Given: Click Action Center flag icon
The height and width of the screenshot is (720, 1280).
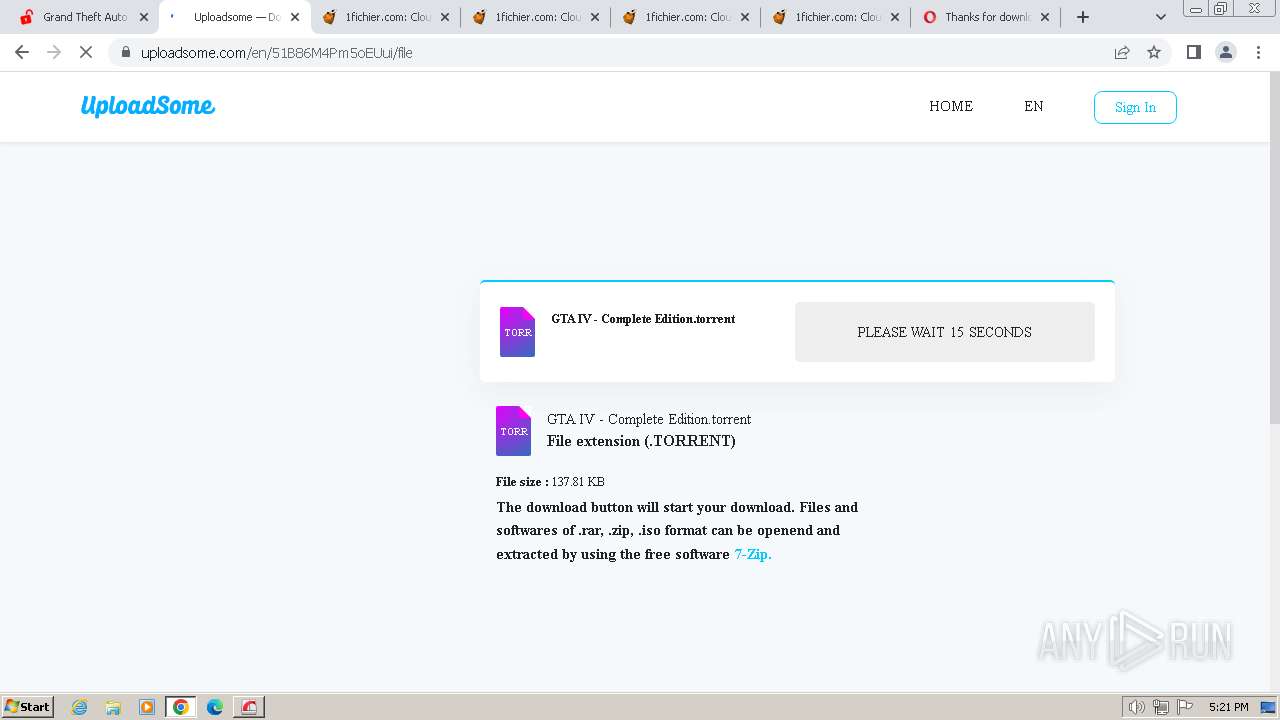Looking at the screenshot, I should (1185, 707).
